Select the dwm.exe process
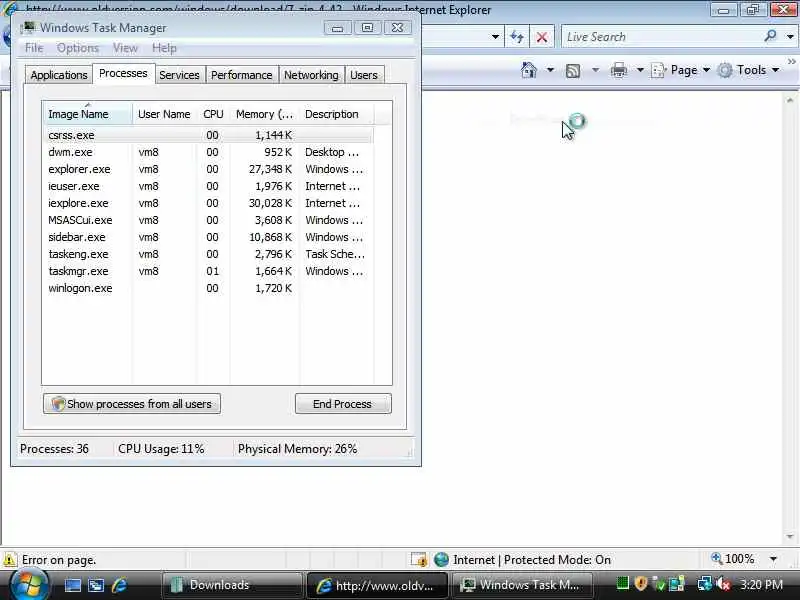The height and width of the screenshot is (600, 800). (x=208, y=152)
